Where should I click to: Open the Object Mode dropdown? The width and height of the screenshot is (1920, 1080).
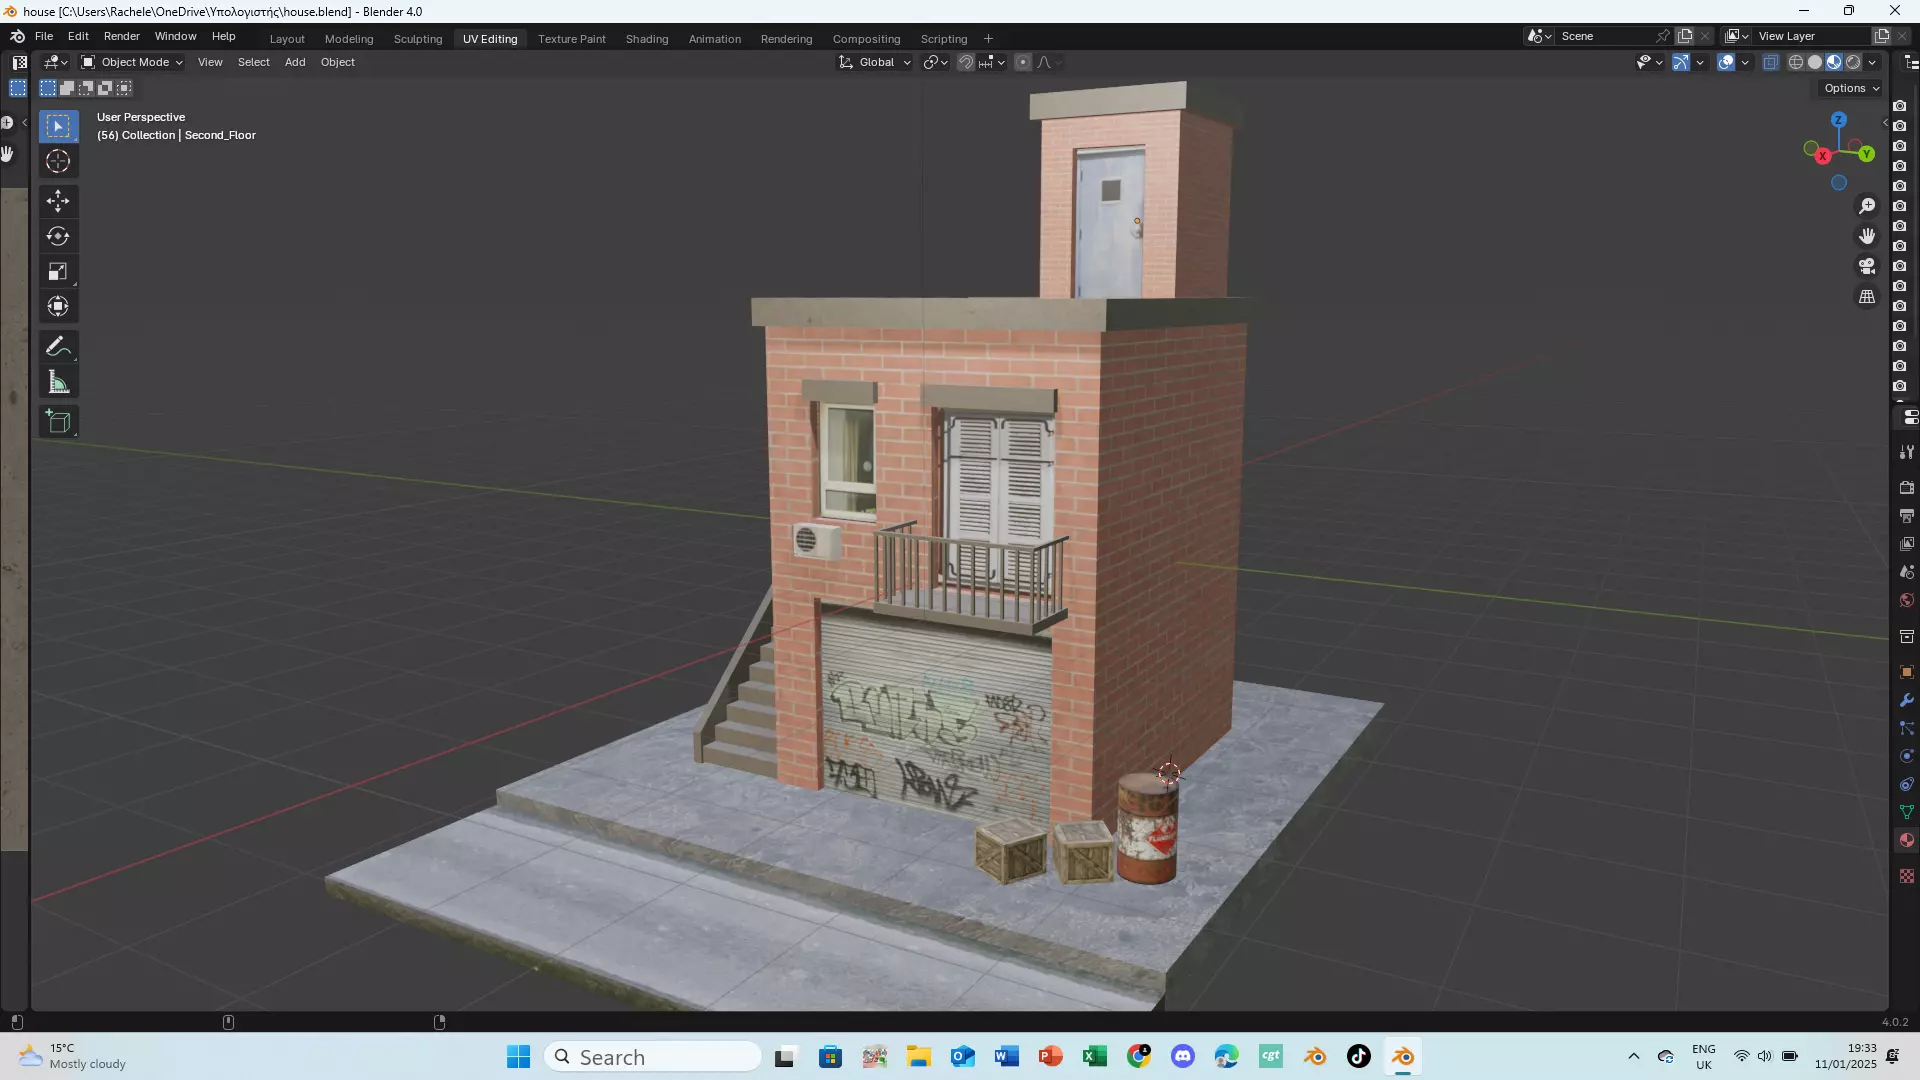coord(132,62)
